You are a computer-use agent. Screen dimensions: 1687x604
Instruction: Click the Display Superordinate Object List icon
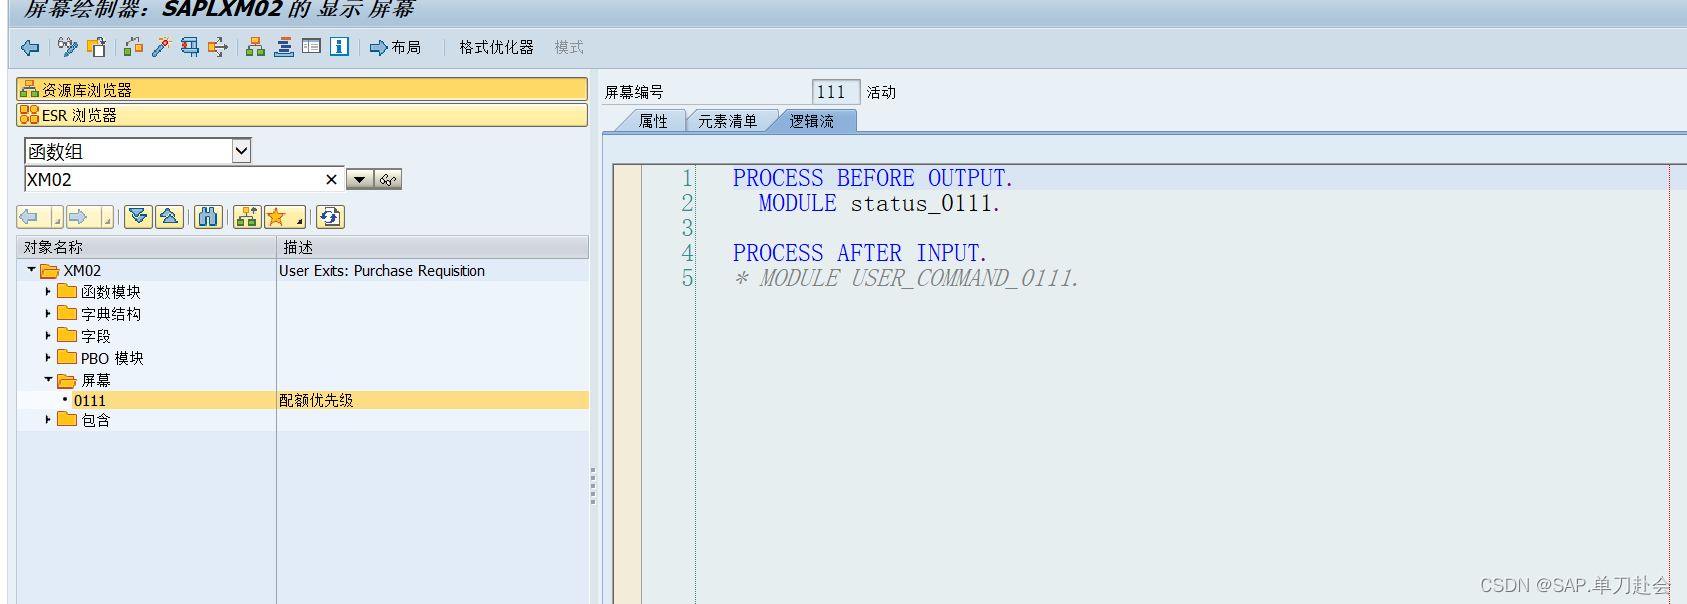tap(247, 217)
